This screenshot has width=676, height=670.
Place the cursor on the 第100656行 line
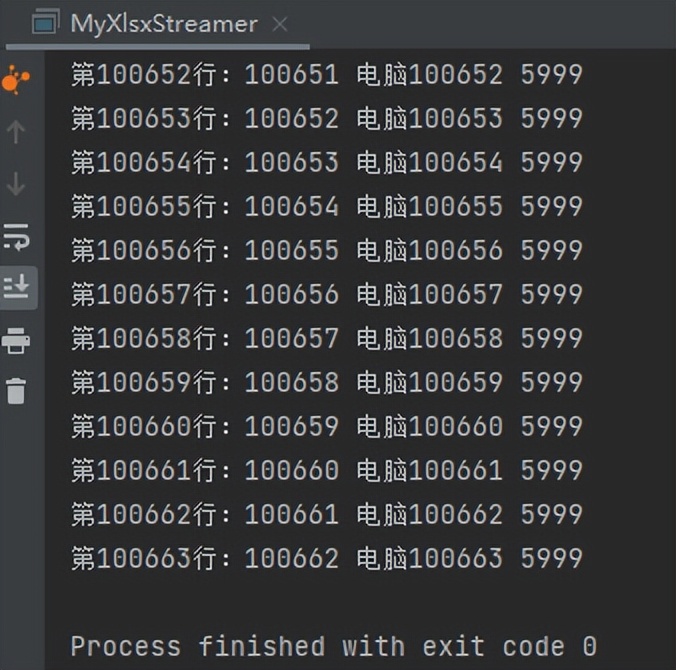point(325,250)
